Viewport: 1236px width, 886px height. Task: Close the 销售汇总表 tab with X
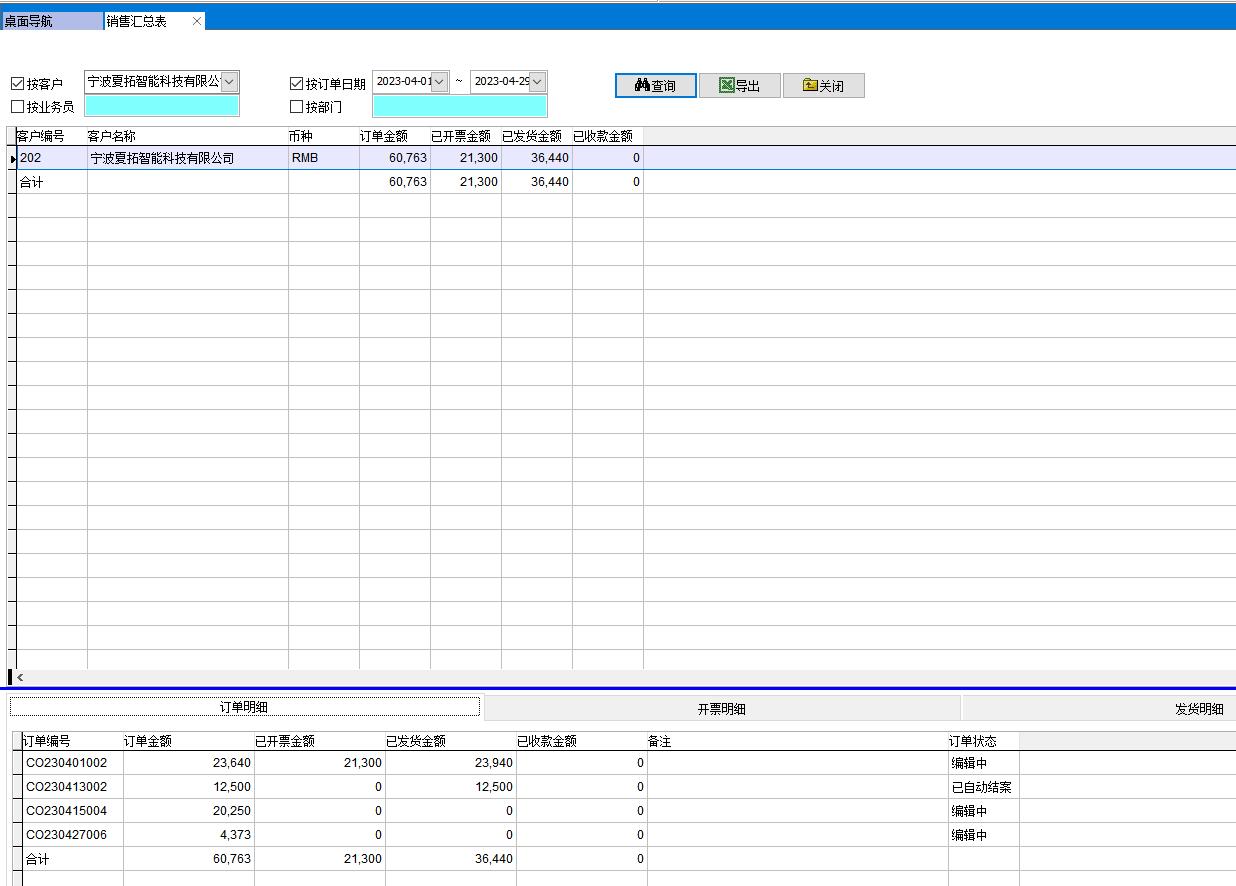pos(197,21)
